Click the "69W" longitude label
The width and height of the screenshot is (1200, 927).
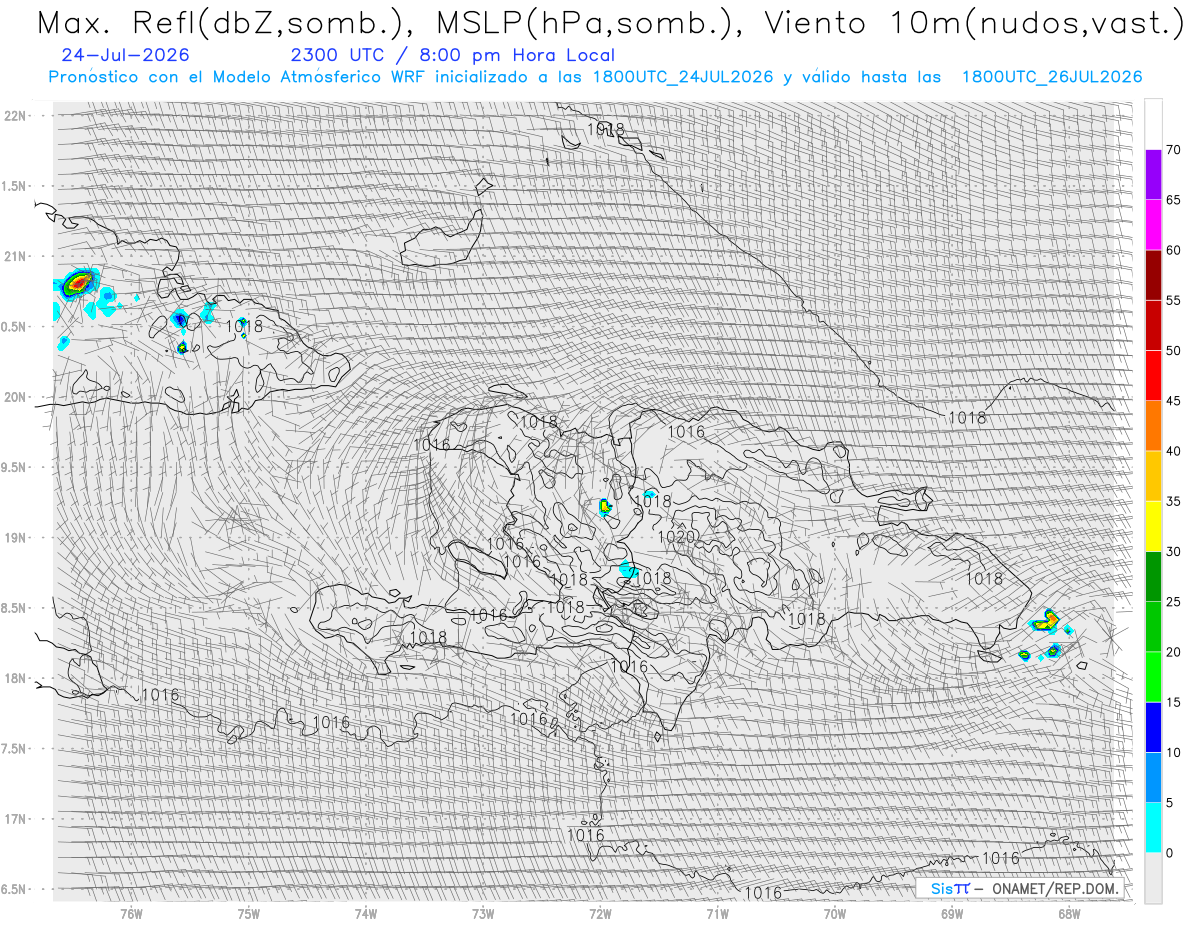coord(952,912)
